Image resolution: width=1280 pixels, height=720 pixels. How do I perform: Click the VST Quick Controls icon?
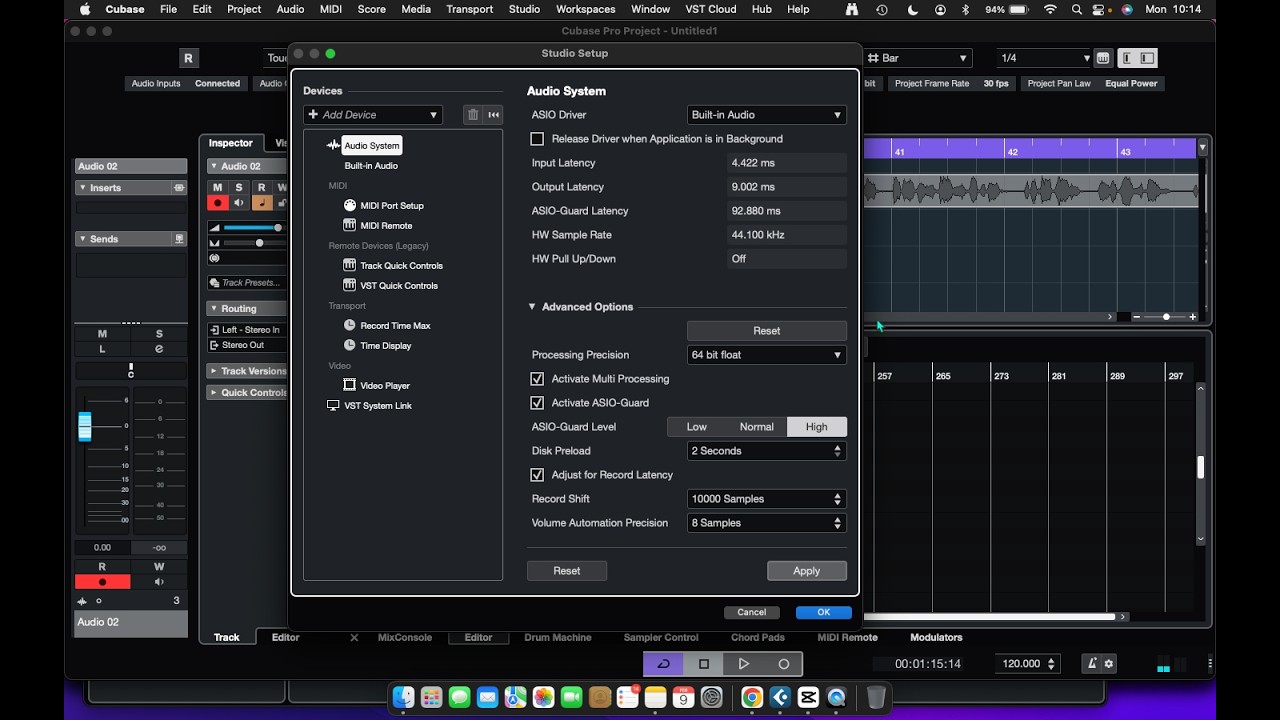(350, 285)
